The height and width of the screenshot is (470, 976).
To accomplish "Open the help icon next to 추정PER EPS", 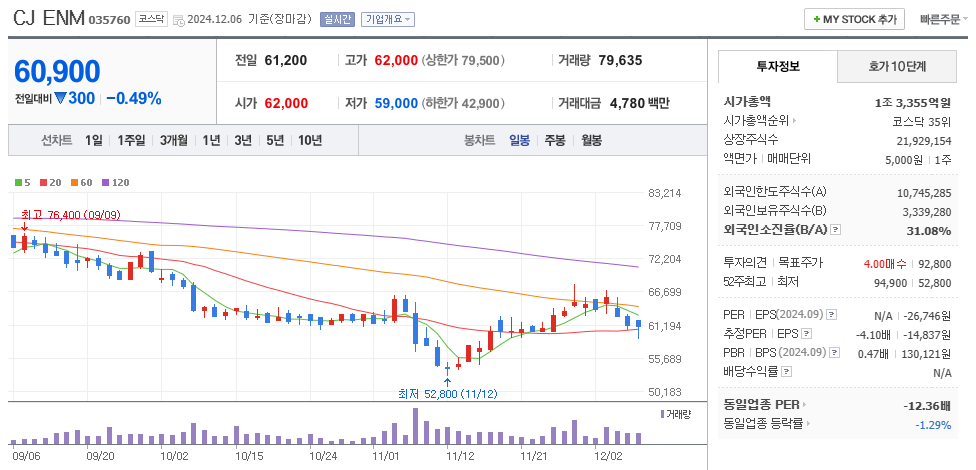I will pyautogui.click(x=807, y=333).
